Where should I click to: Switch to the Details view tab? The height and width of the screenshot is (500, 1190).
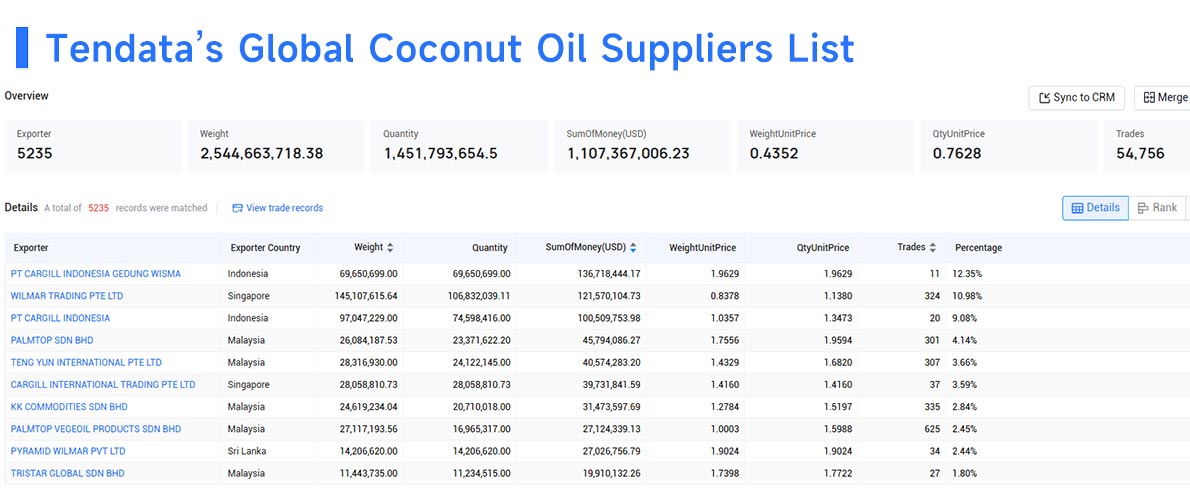click(x=1095, y=208)
